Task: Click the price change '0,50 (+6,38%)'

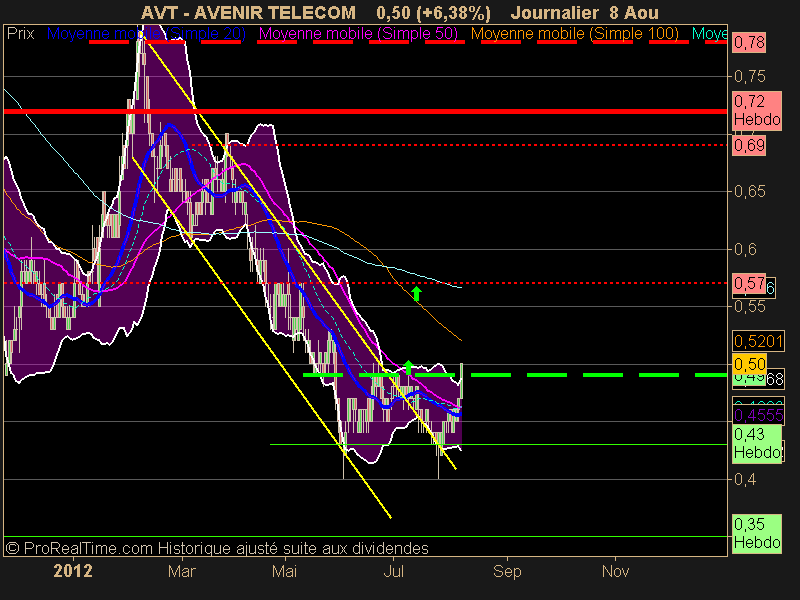Action: point(434,13)
